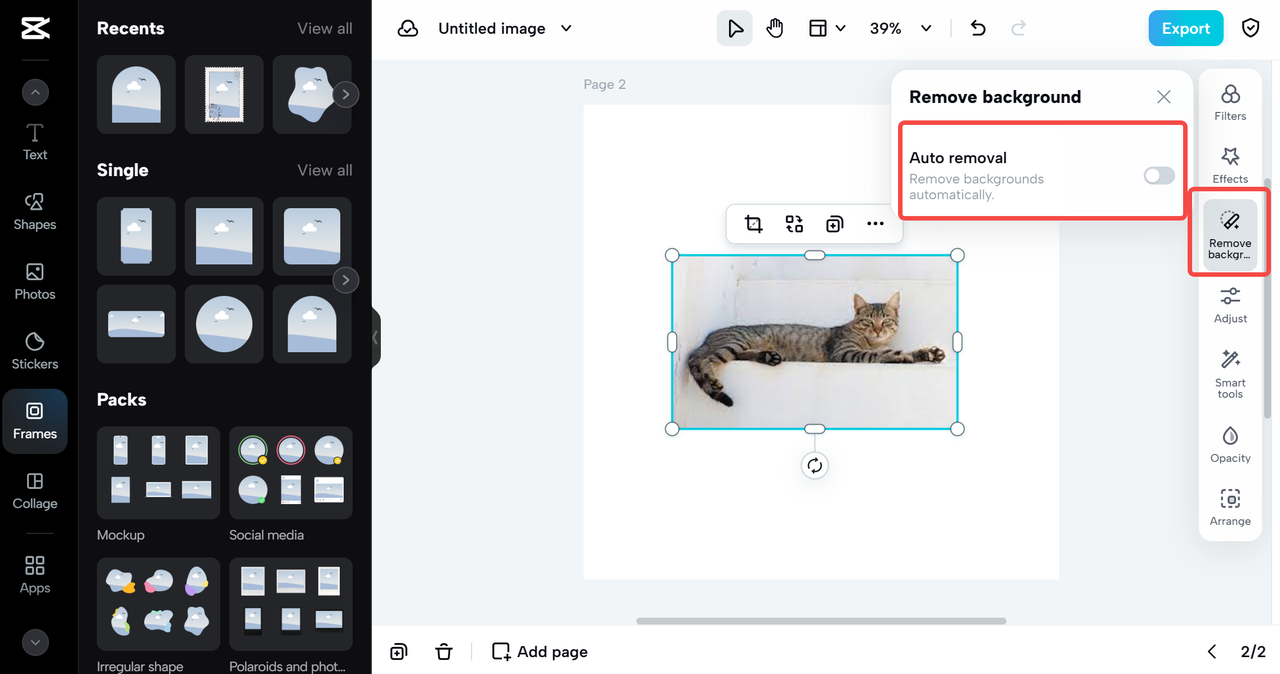This screenshot has height=674, width=1280.
Task: Click the Page 2 label
Action: pos(605,84)
